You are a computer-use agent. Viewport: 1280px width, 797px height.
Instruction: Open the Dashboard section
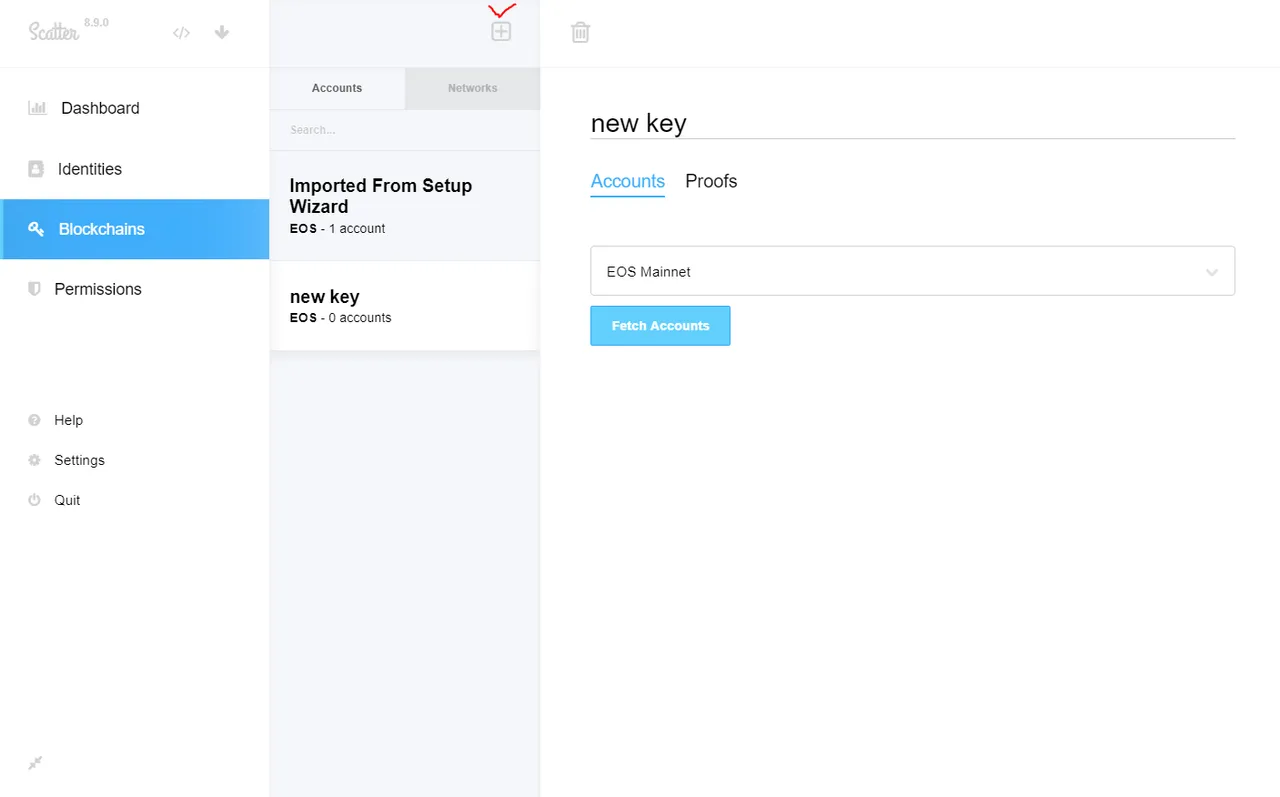pyautogui.click(x=134, y=108)
